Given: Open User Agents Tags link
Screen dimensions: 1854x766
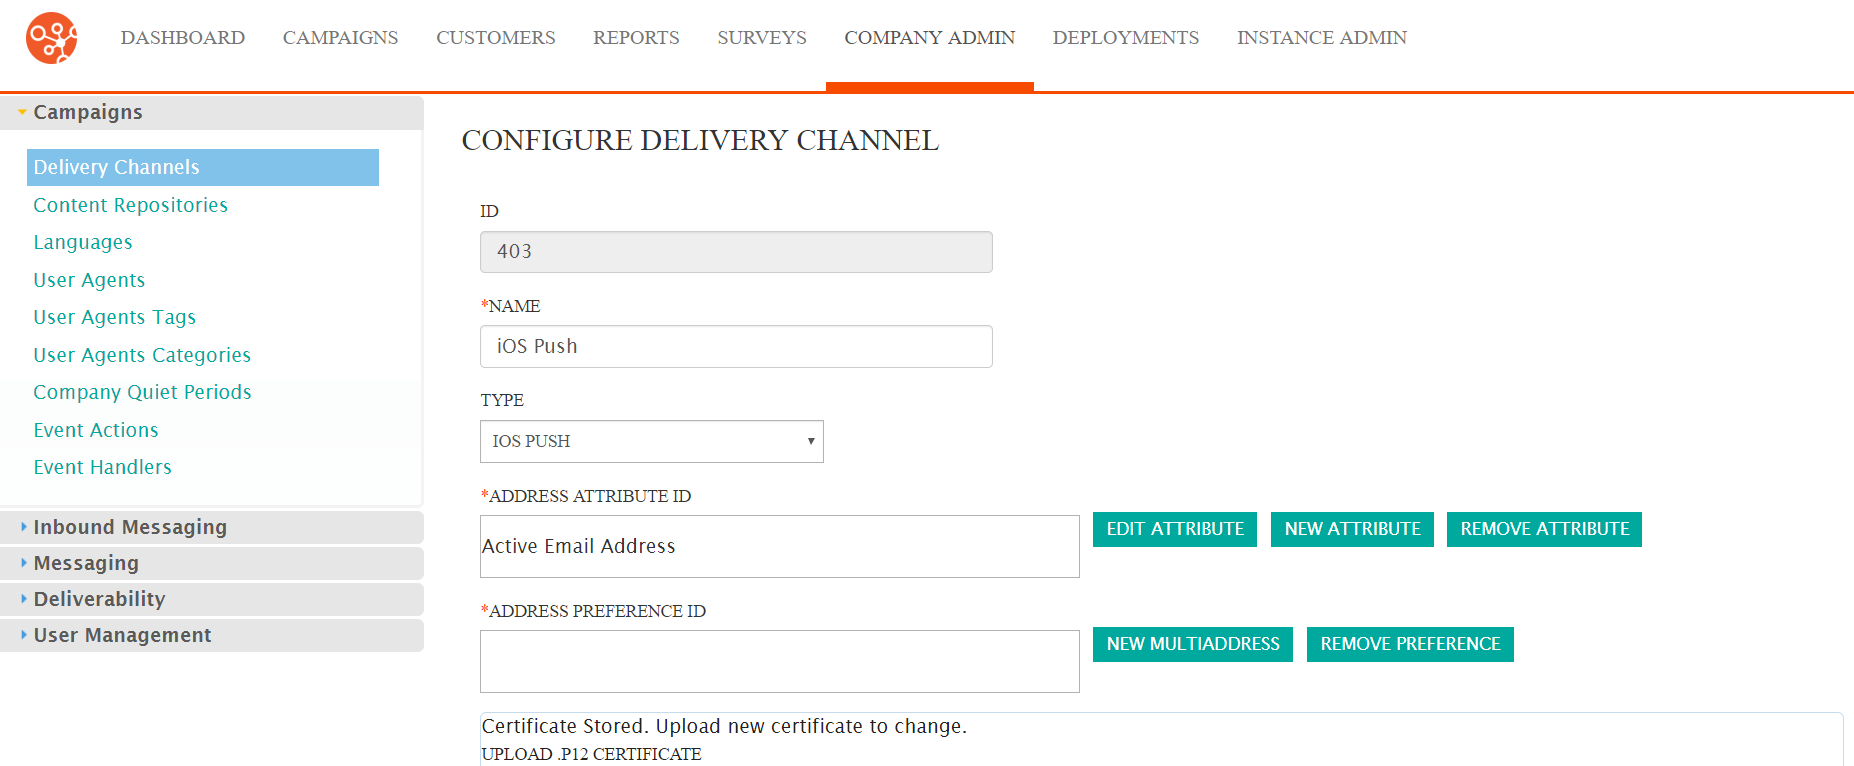Looking at the screenshot, I should [x=115, y=317].
